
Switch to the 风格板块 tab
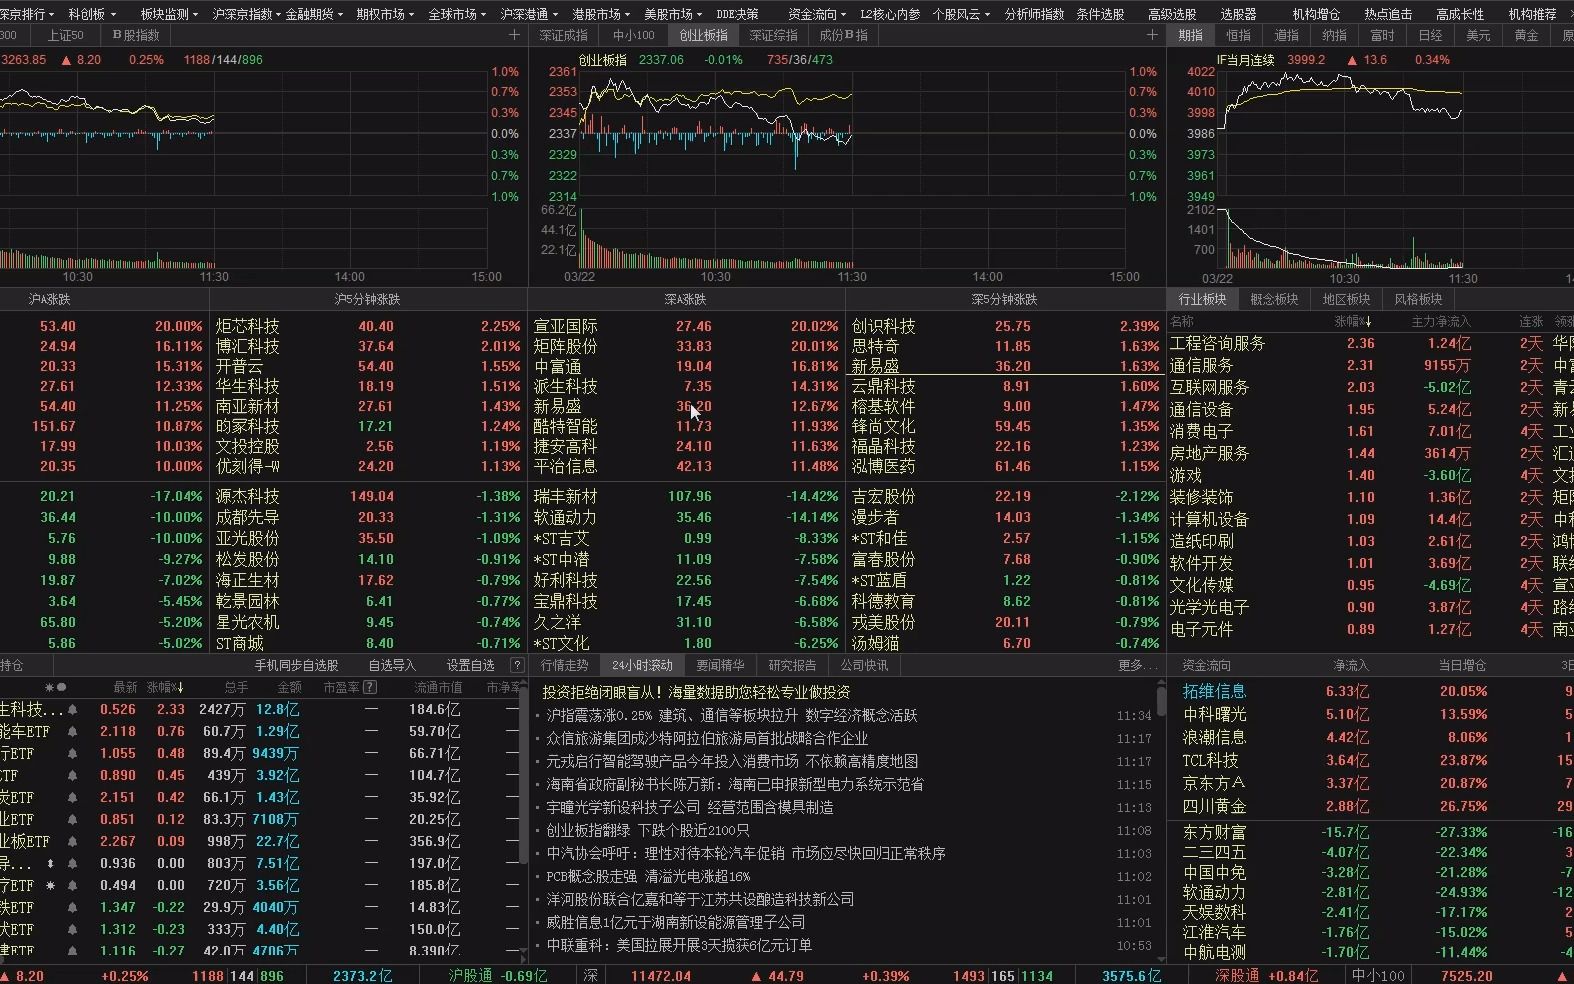[1418, 299]
